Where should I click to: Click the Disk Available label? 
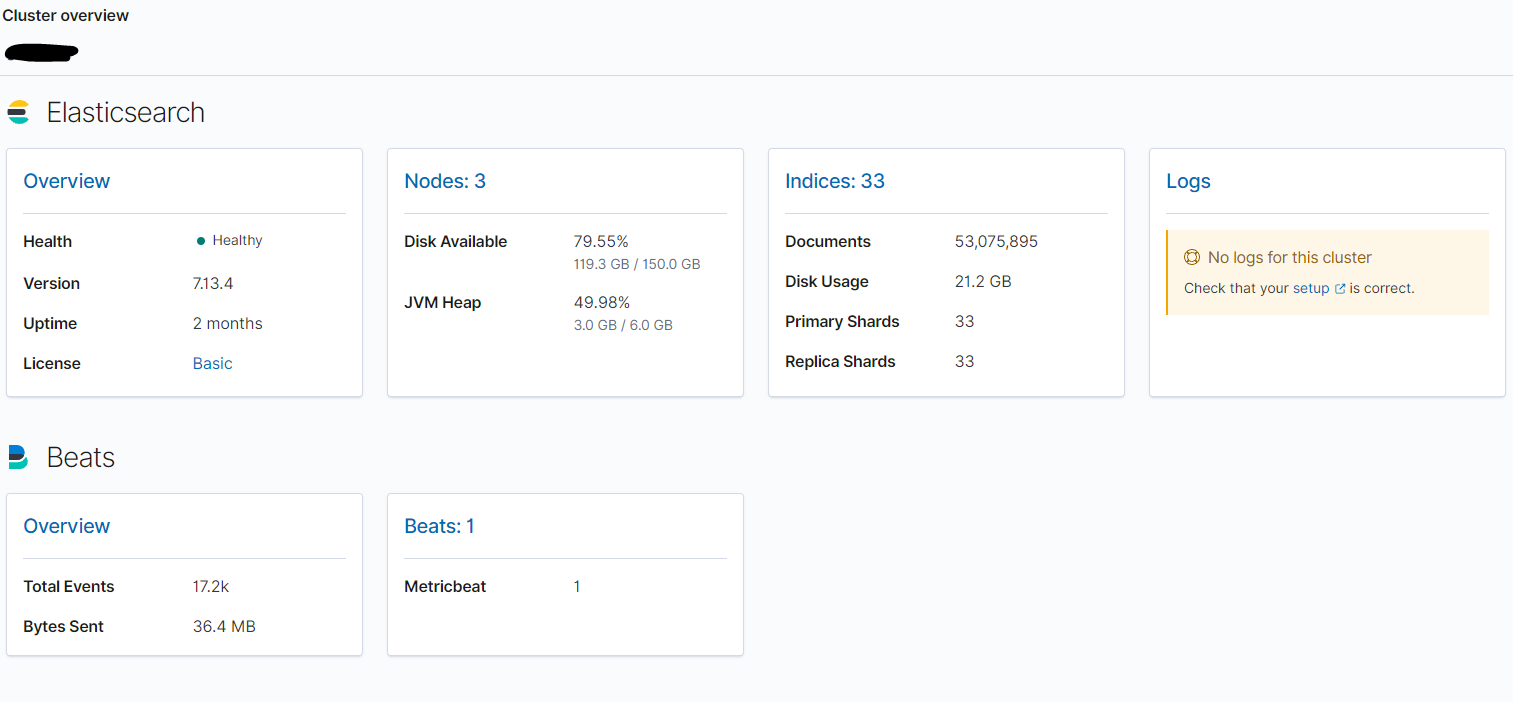(x=455, y=241)
